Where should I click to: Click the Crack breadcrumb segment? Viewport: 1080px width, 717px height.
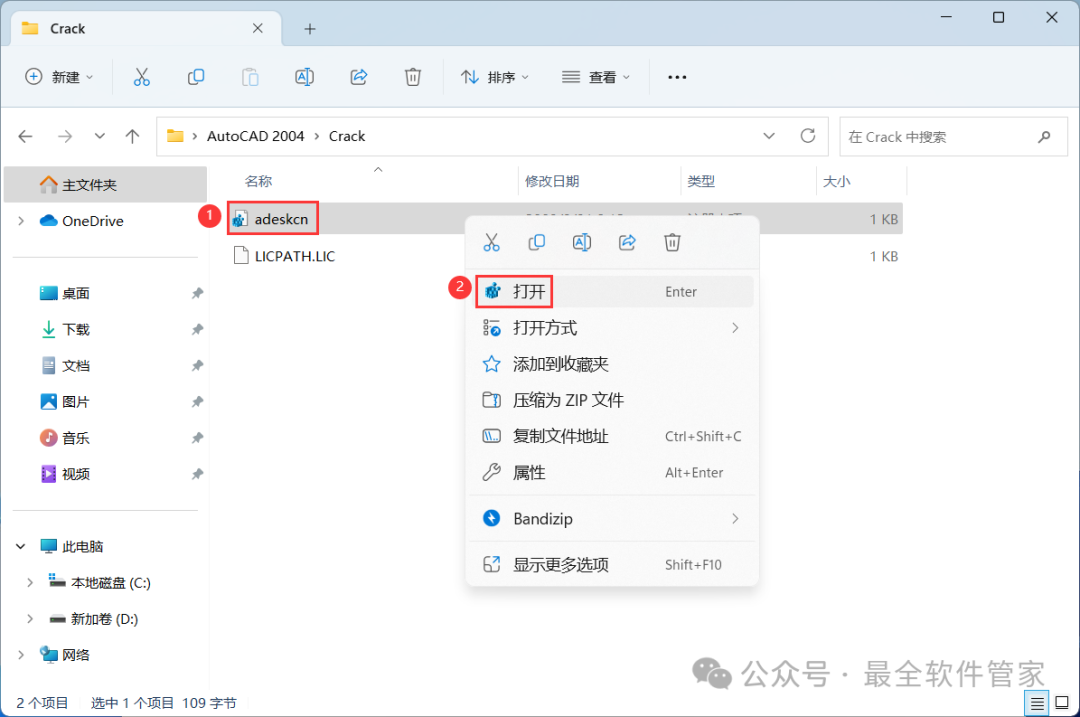point(346,136)
